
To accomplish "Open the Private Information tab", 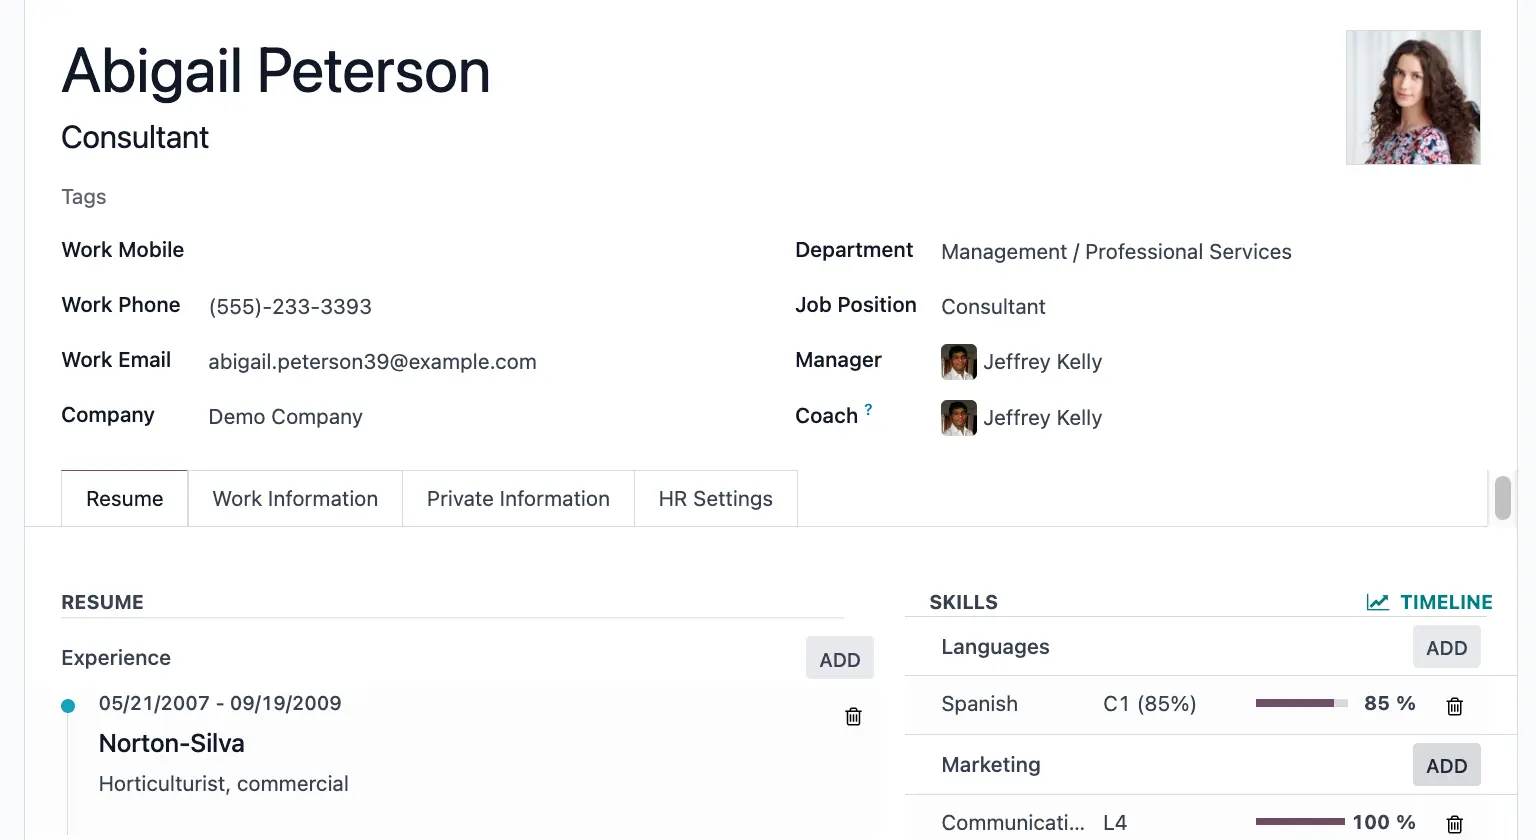I will [x=518, y=498].
